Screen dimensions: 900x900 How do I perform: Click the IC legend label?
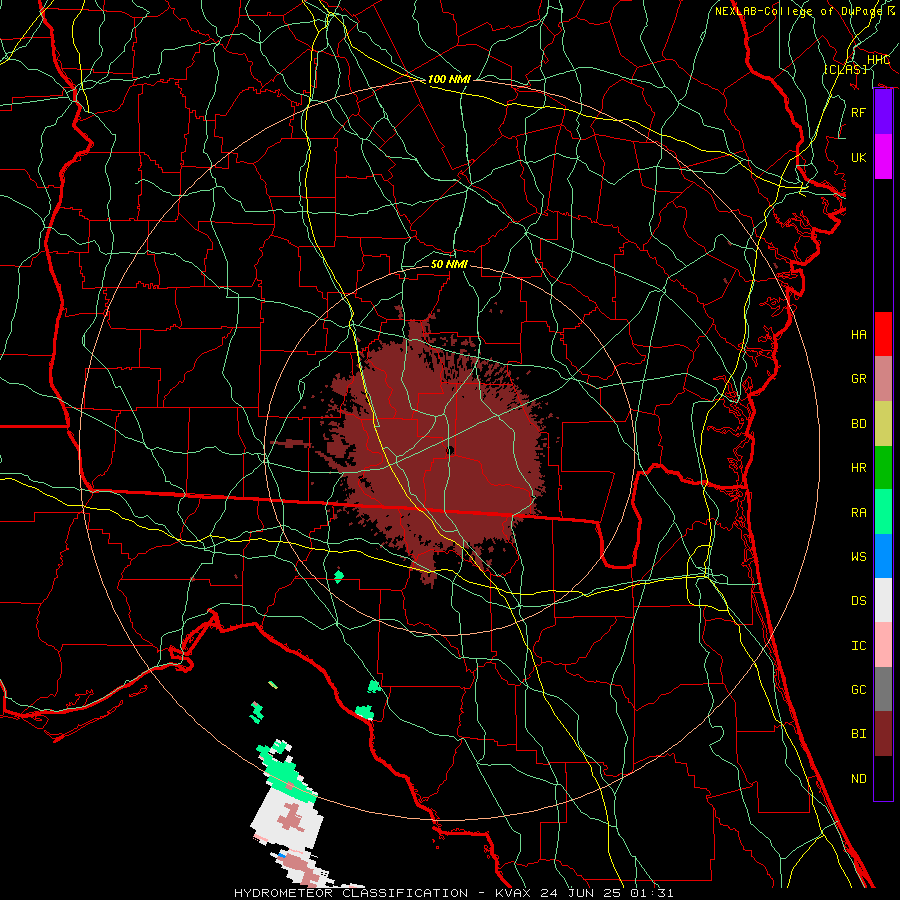(859, 646)
